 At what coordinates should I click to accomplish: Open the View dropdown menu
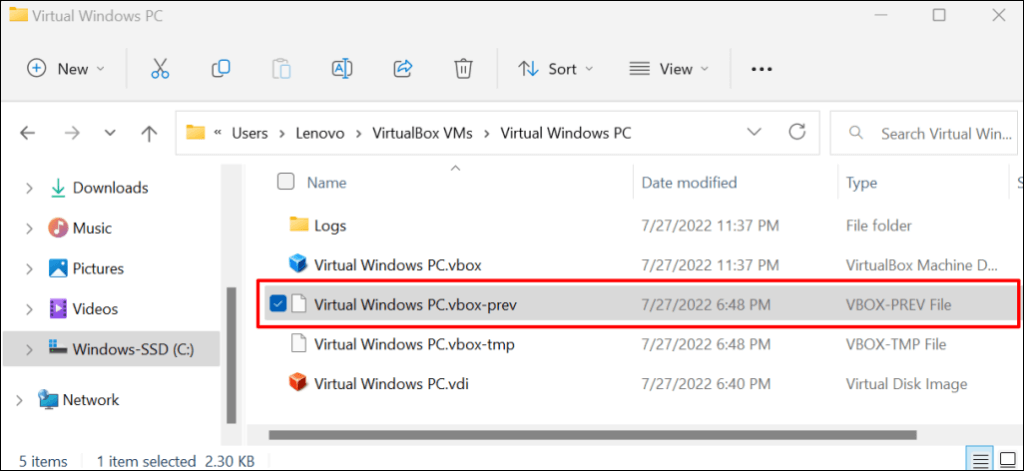(x=668, y=69)
